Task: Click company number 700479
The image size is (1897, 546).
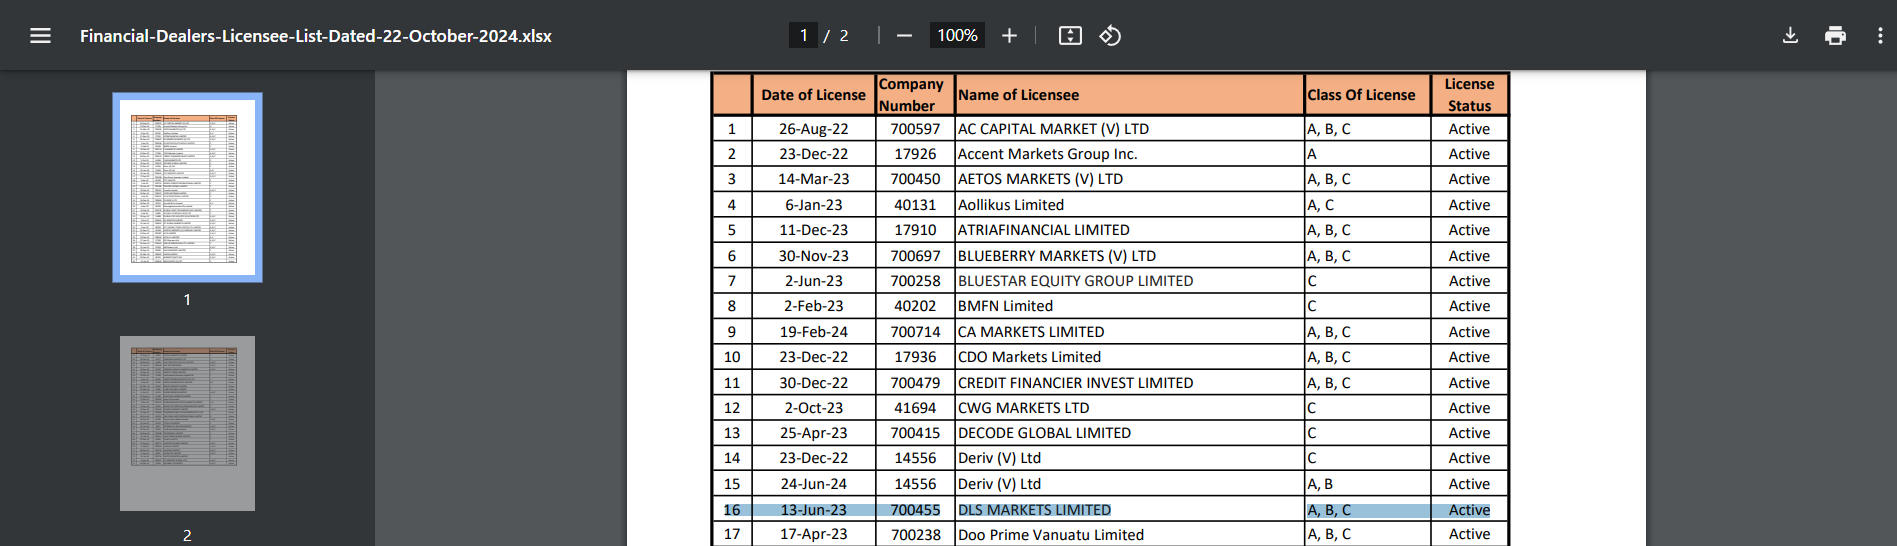Action: [x=915, y=383]
